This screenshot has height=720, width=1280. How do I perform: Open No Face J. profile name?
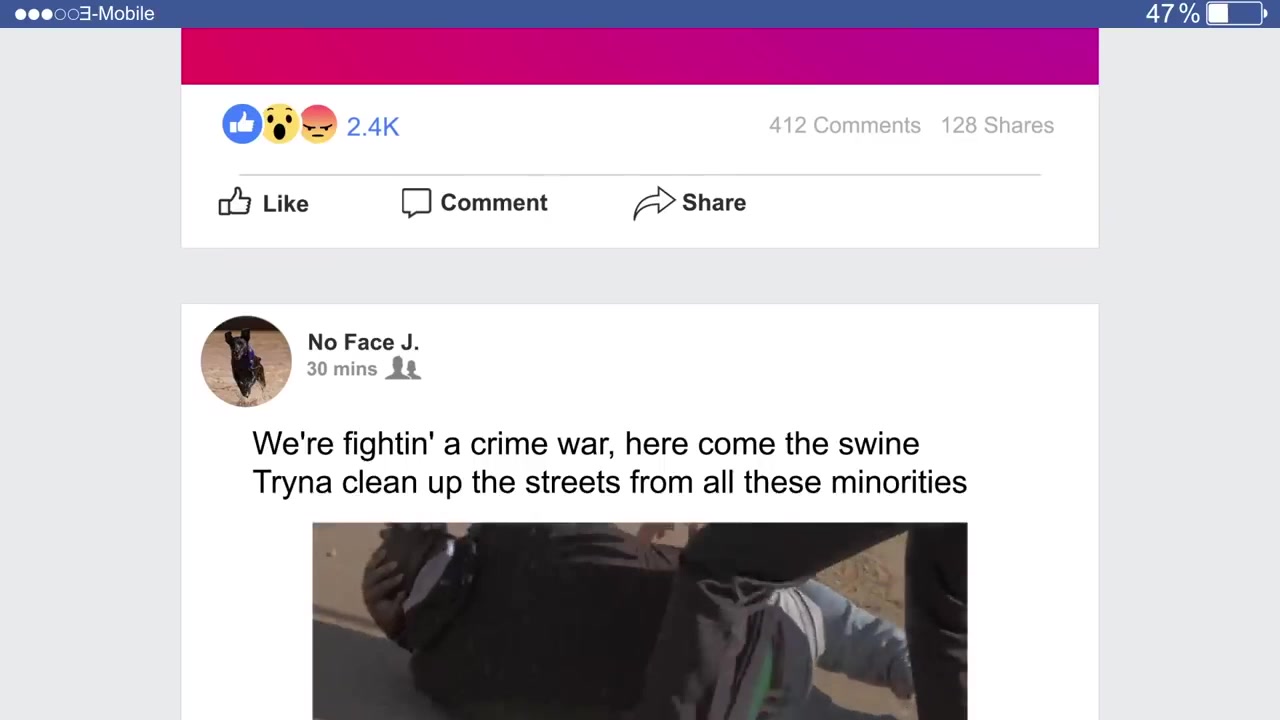363,342
